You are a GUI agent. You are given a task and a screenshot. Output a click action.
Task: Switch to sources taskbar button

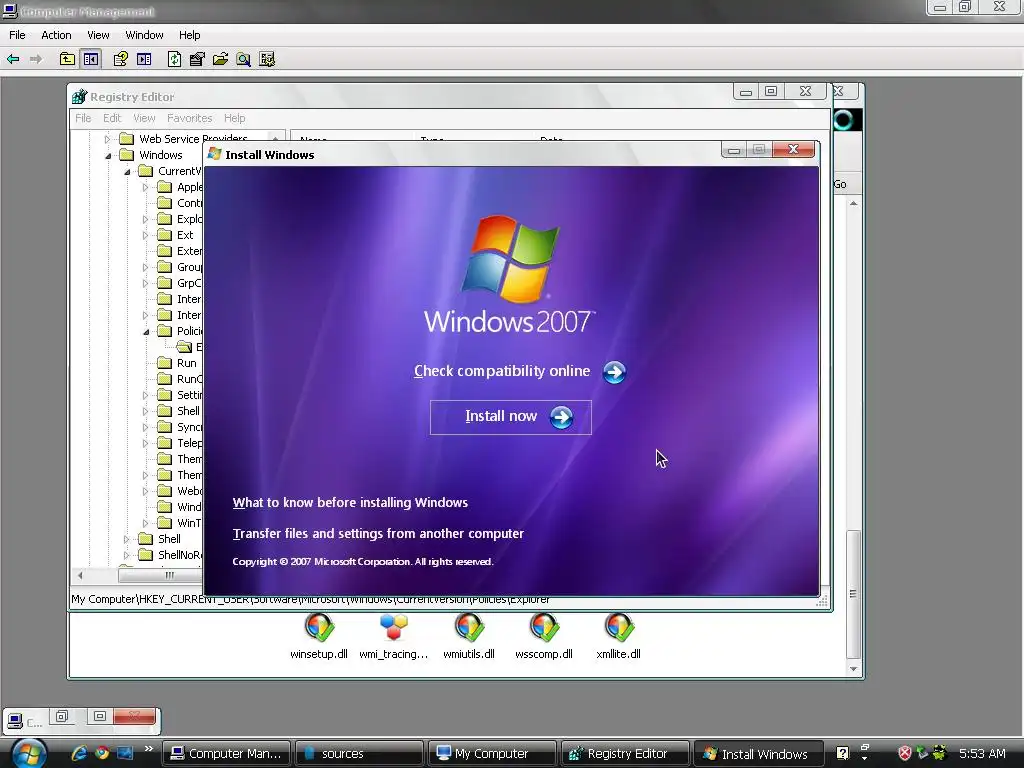tap(359, 754)
